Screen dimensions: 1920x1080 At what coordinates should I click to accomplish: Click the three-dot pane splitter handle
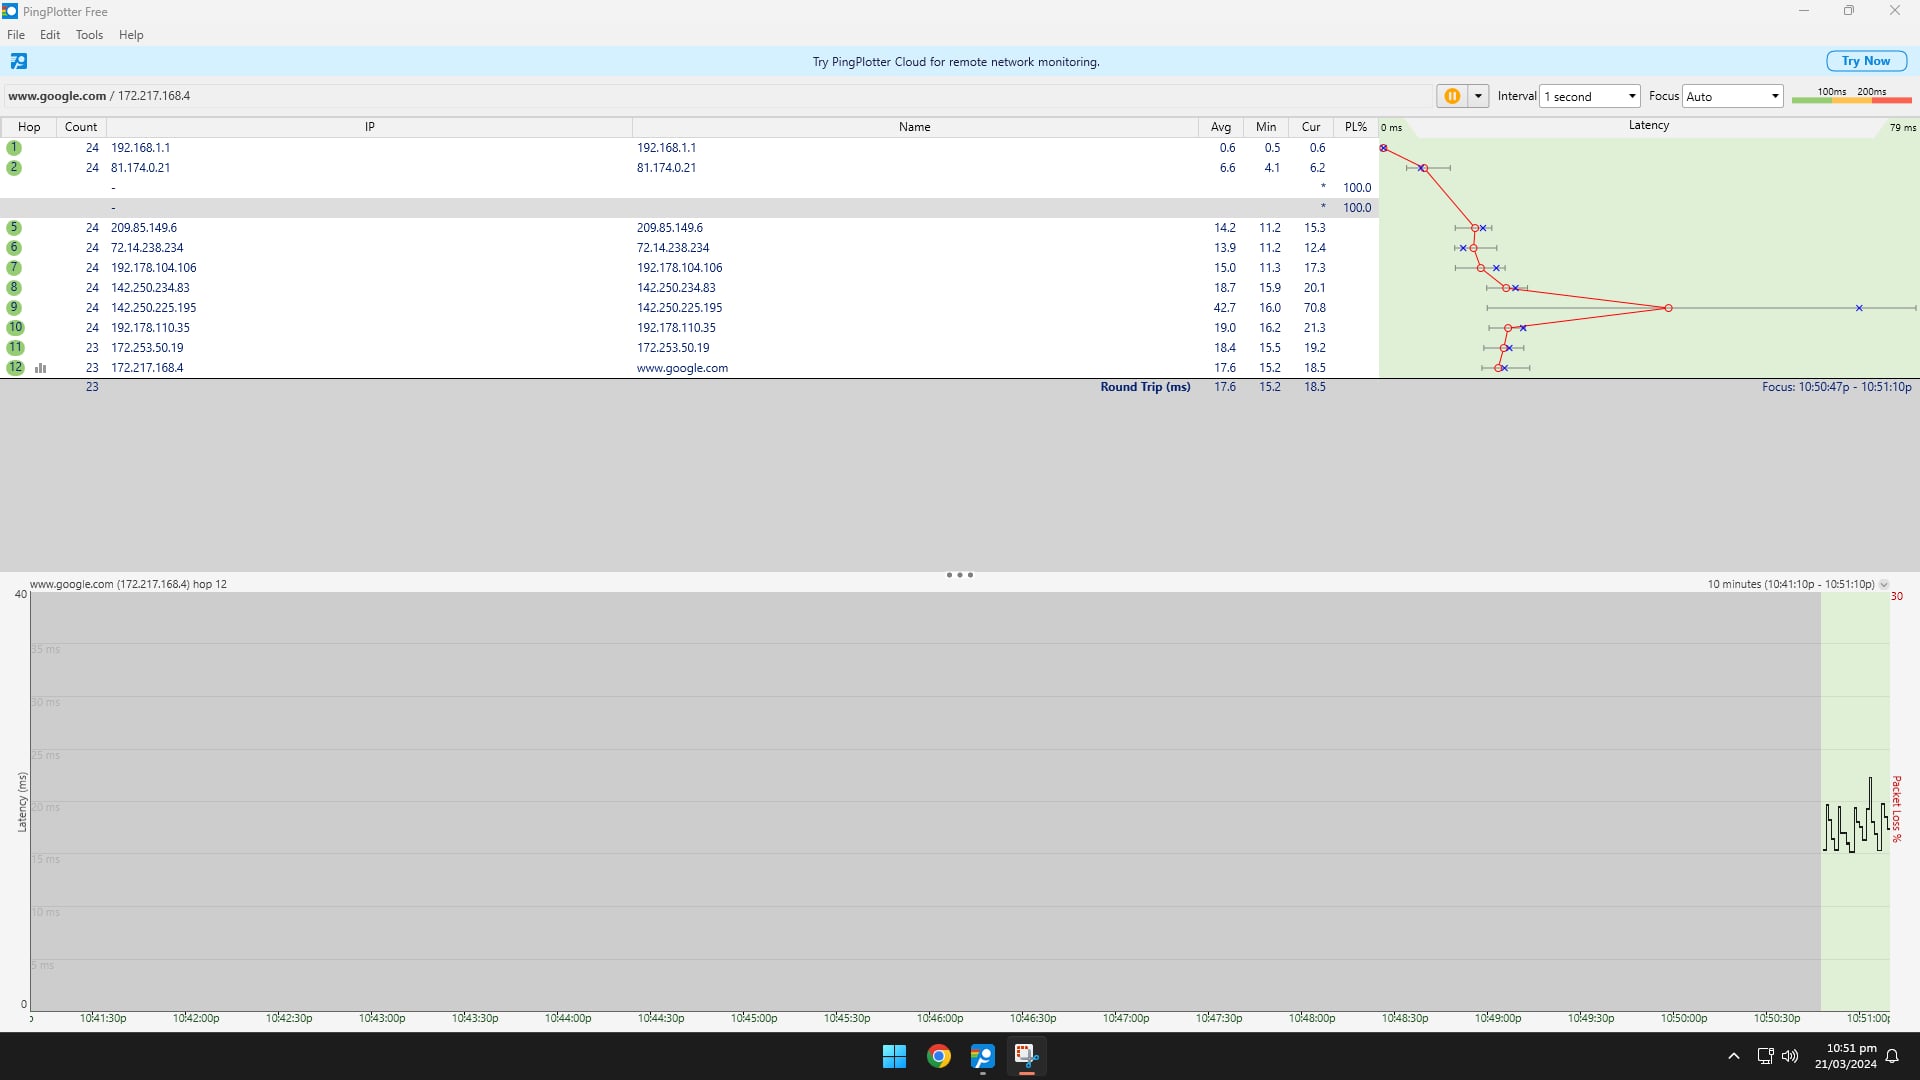pyautogui.click(x=960, y=575)
